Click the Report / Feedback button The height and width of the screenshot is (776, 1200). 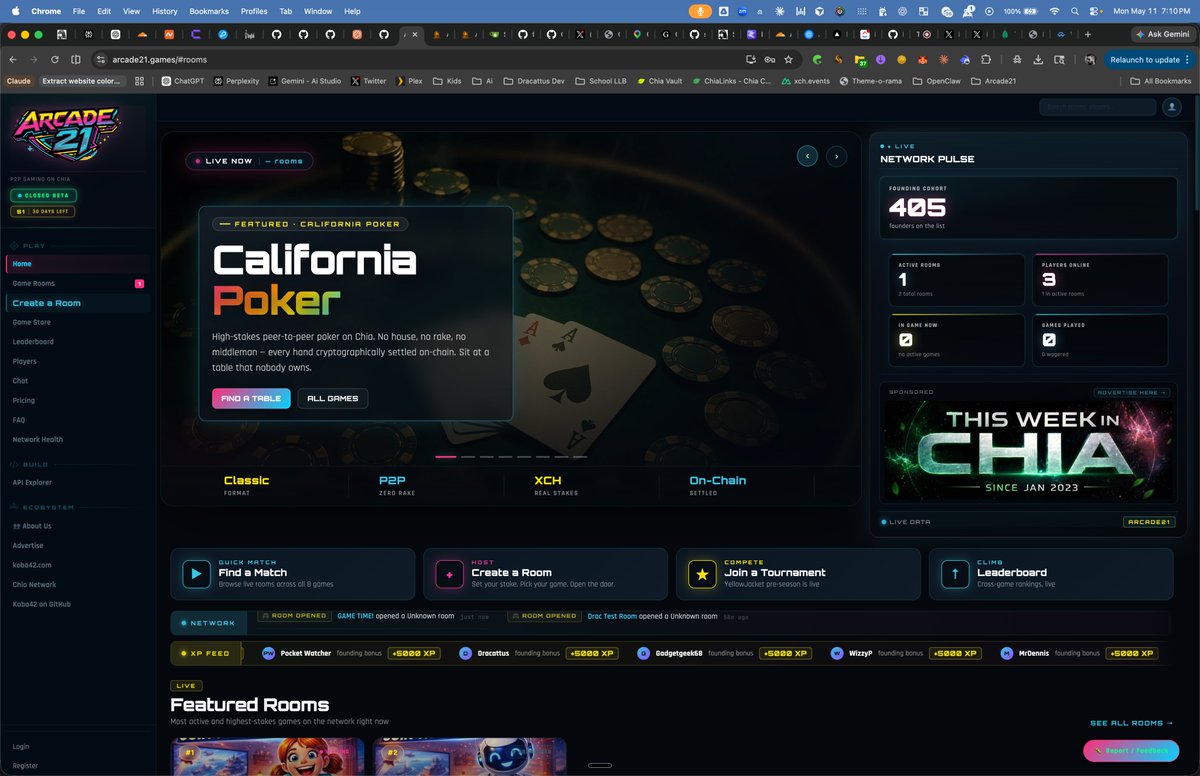1131,750
